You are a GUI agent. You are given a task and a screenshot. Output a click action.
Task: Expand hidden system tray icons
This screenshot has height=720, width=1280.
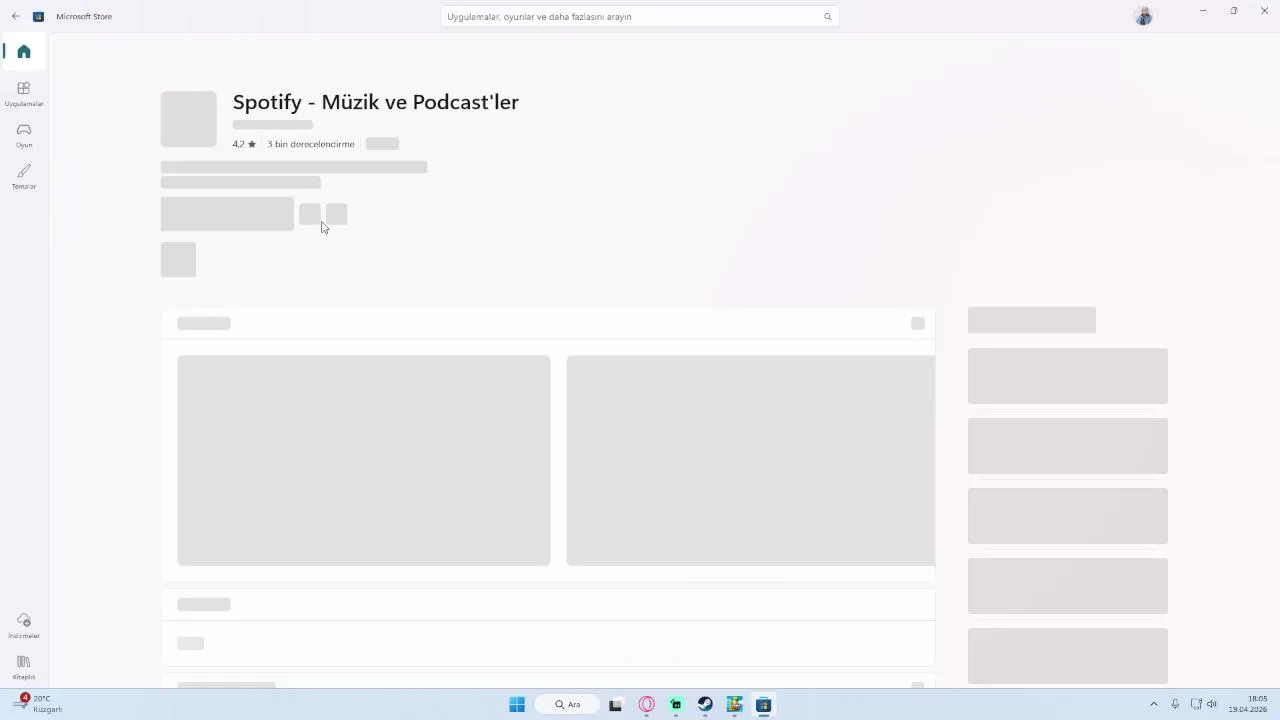(x=1153, y=704)
